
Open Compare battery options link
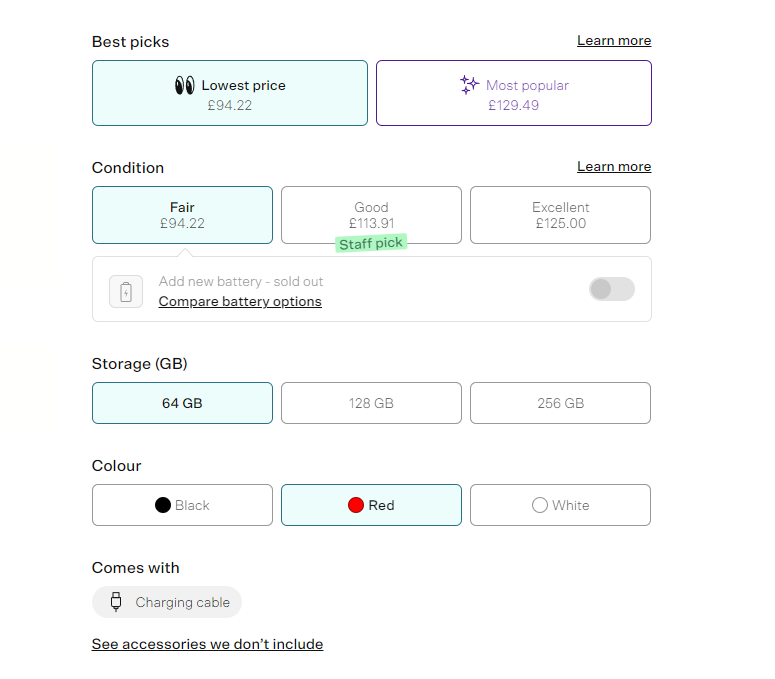coord(240,301)
